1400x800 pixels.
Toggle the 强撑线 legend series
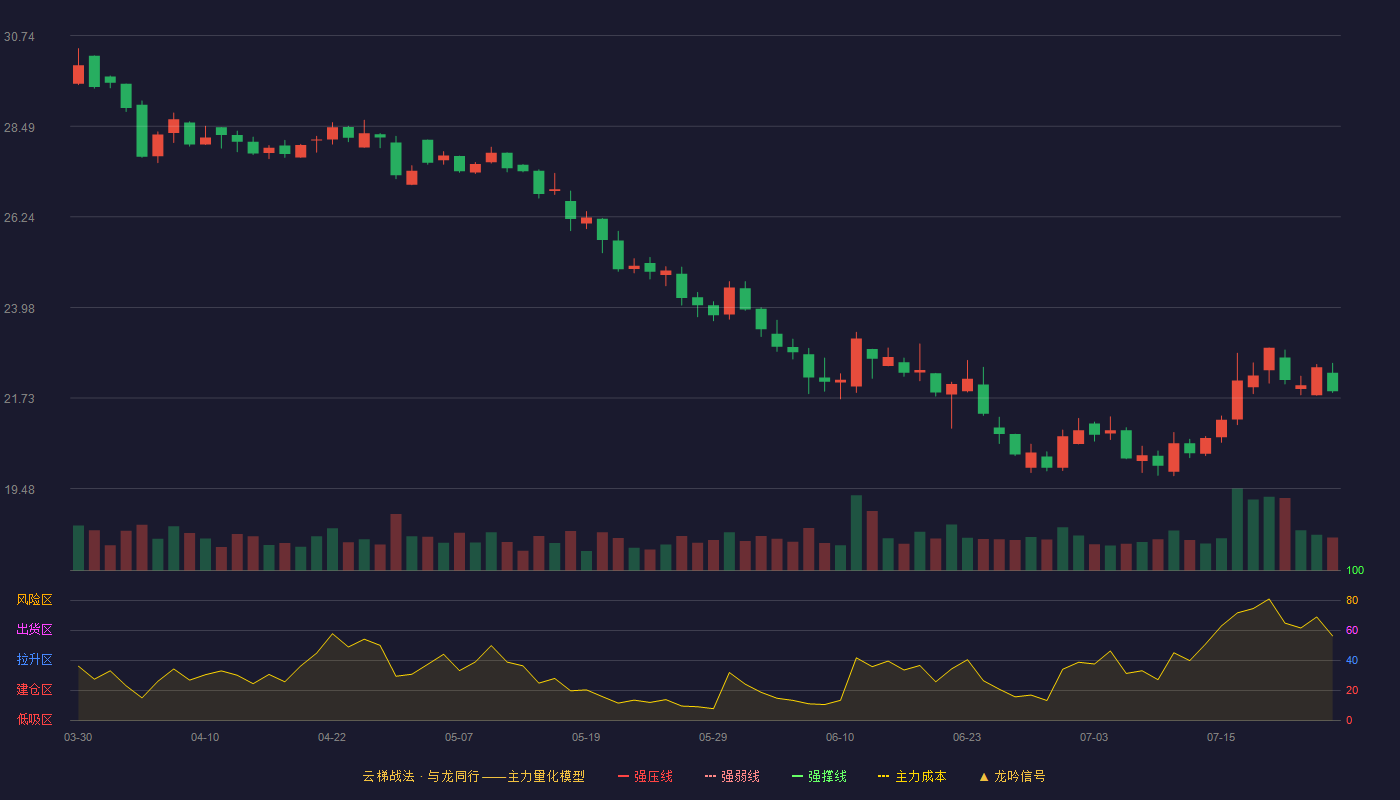819,776
